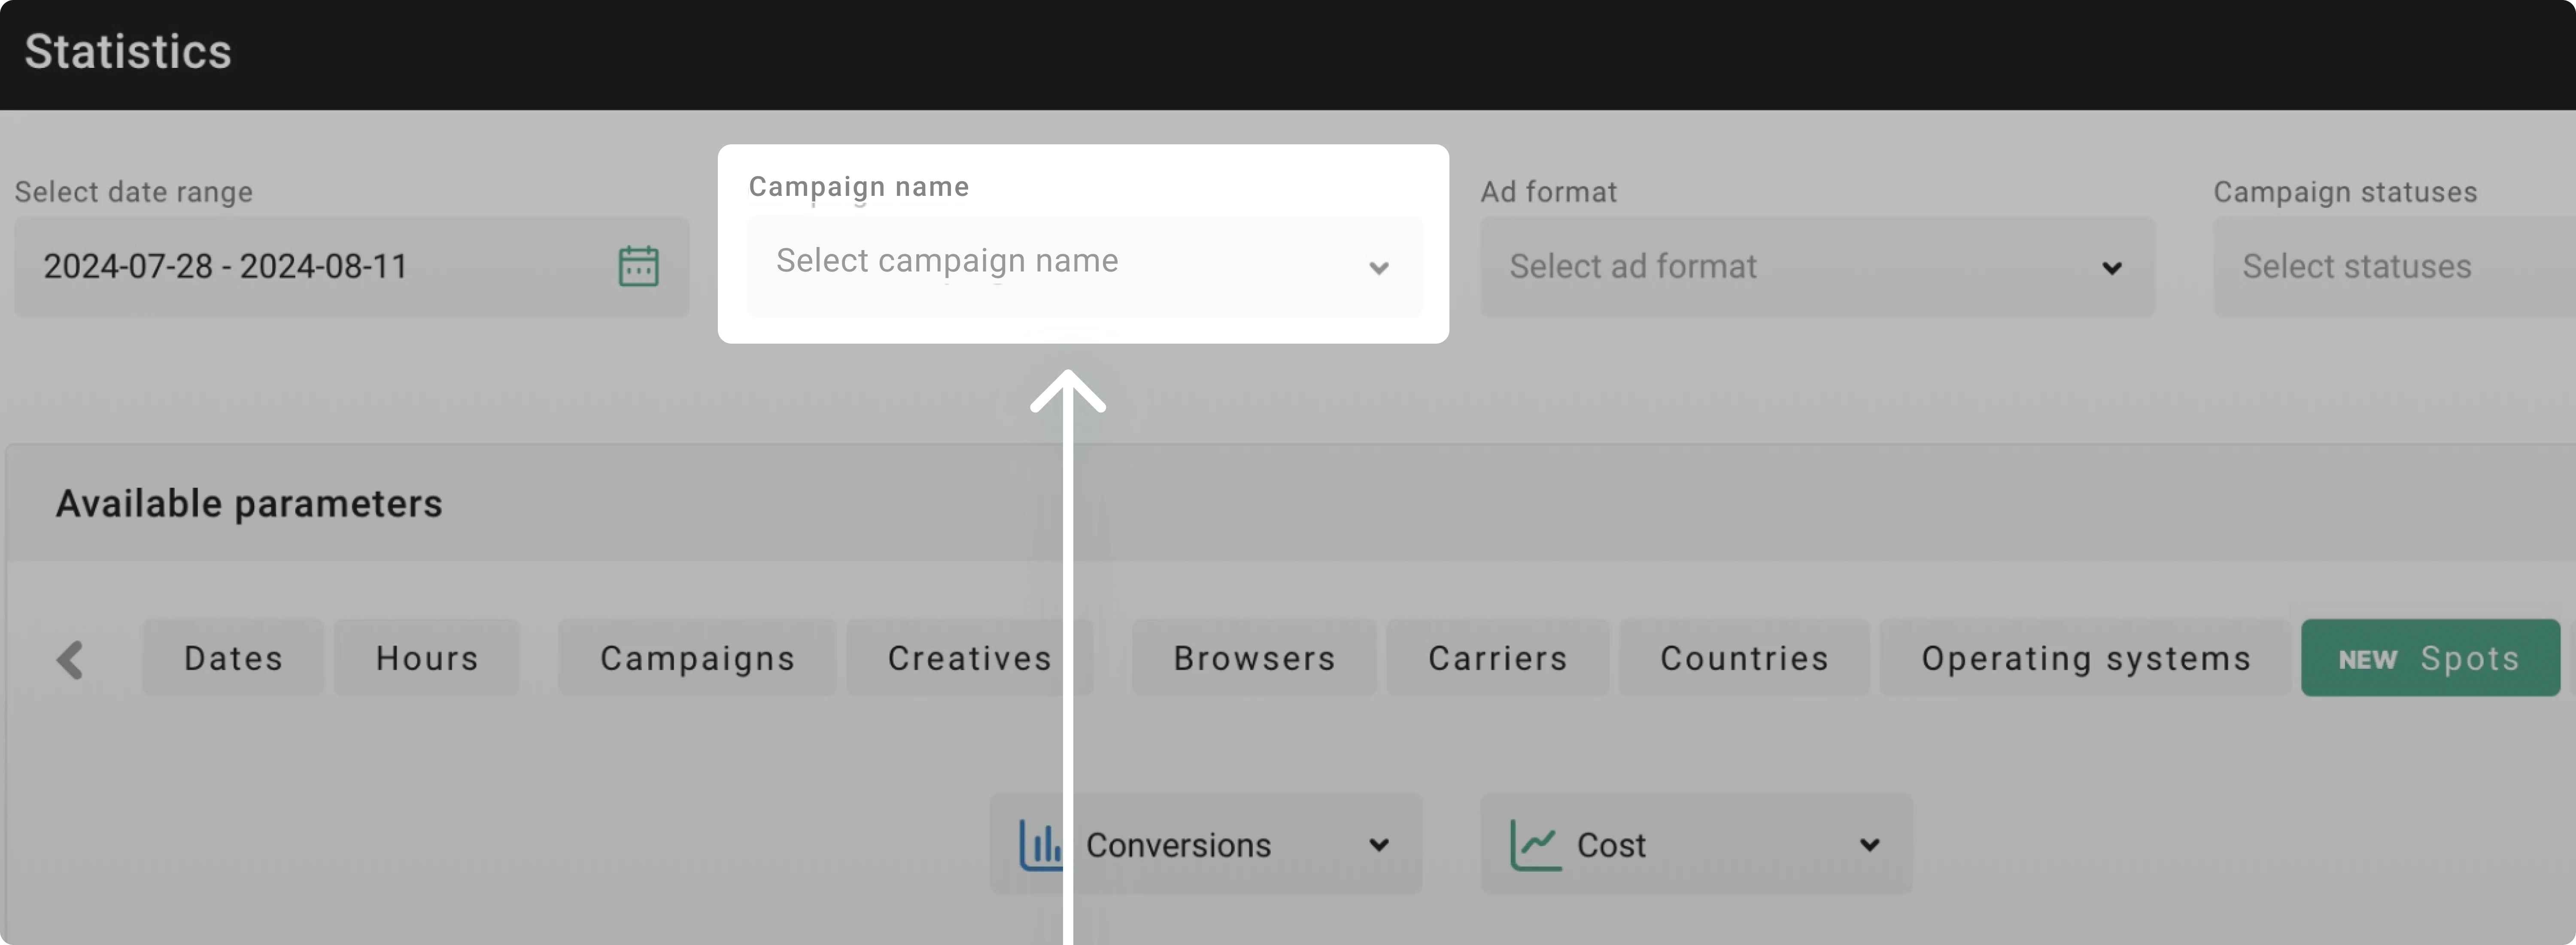Select the new Spots parameter
This screenshot has height=945, width=2576.
(x=2430, y=658)
